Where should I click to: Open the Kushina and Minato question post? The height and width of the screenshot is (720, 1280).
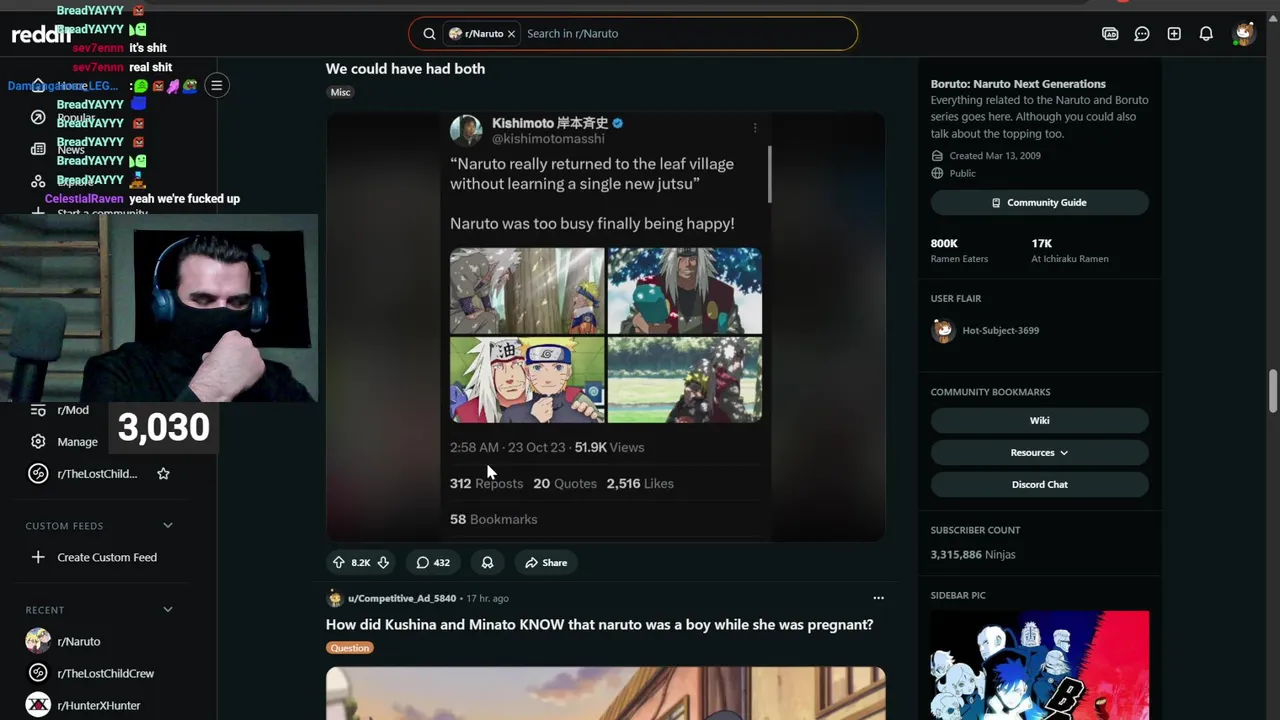click(599, 624)
